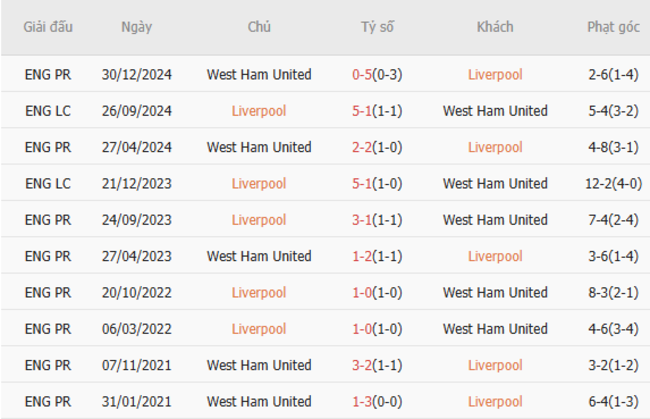The image size is (650, 419).
Task: Click the "Tỷ số" column header
Action: pyautogui.click(x=378, y=27)
